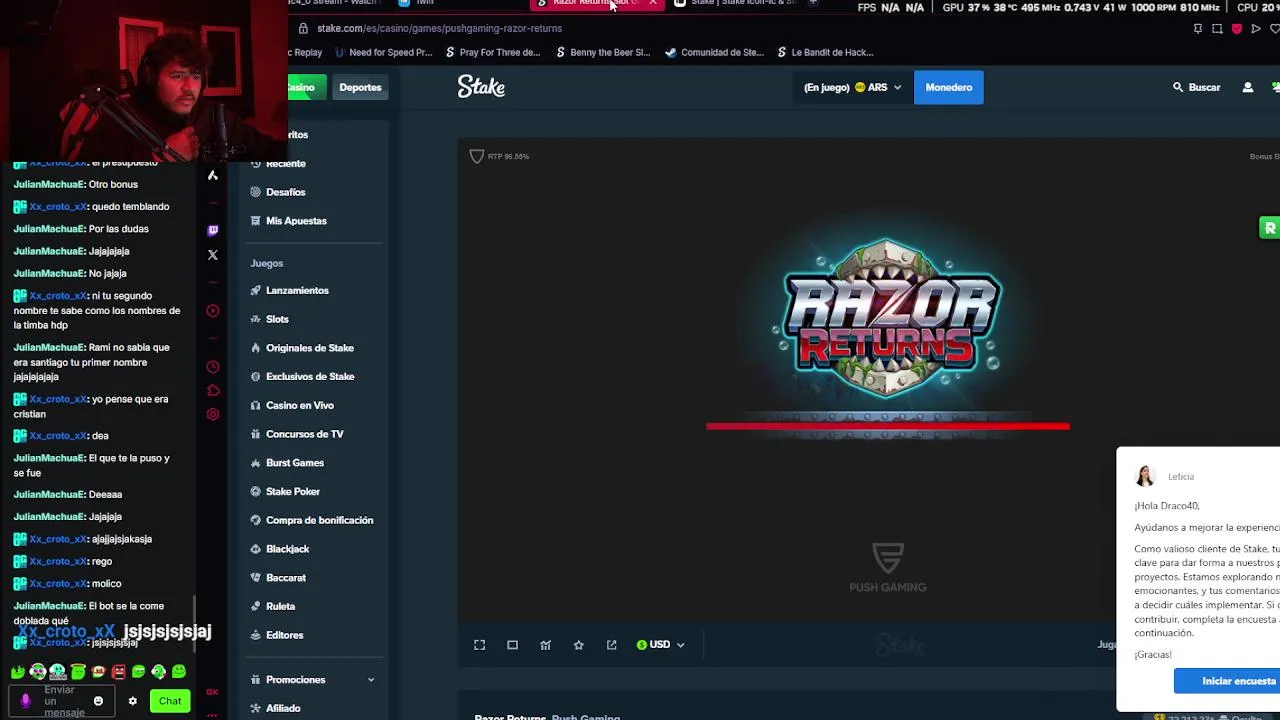
Task: Open game in pop-out window
Action: pyautogui.click(x=611, y=645)
